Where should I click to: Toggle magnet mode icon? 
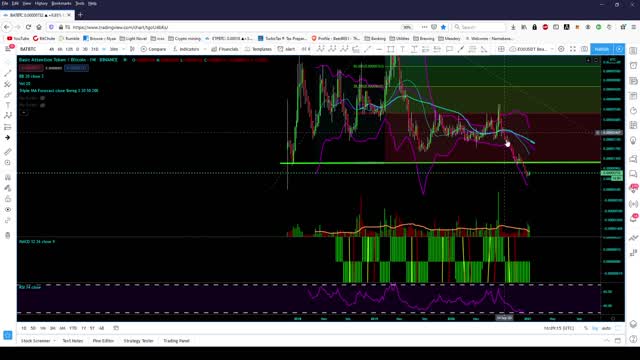click(8, 177)
